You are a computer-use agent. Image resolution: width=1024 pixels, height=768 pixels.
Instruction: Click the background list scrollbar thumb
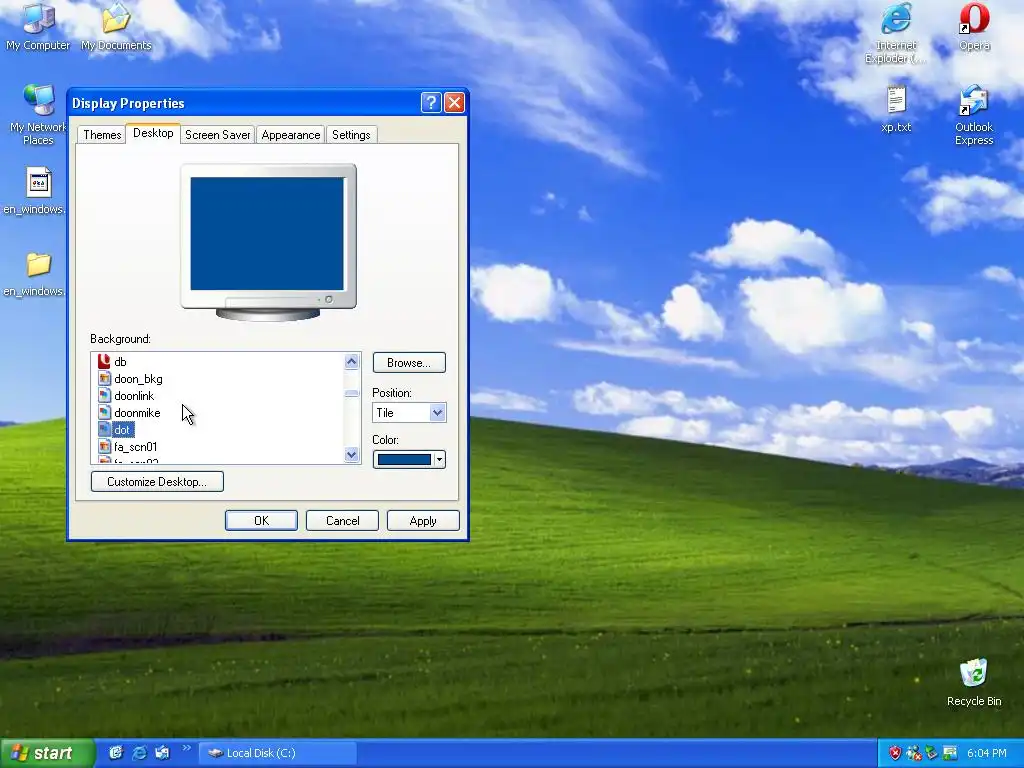[x=352, y=393]
